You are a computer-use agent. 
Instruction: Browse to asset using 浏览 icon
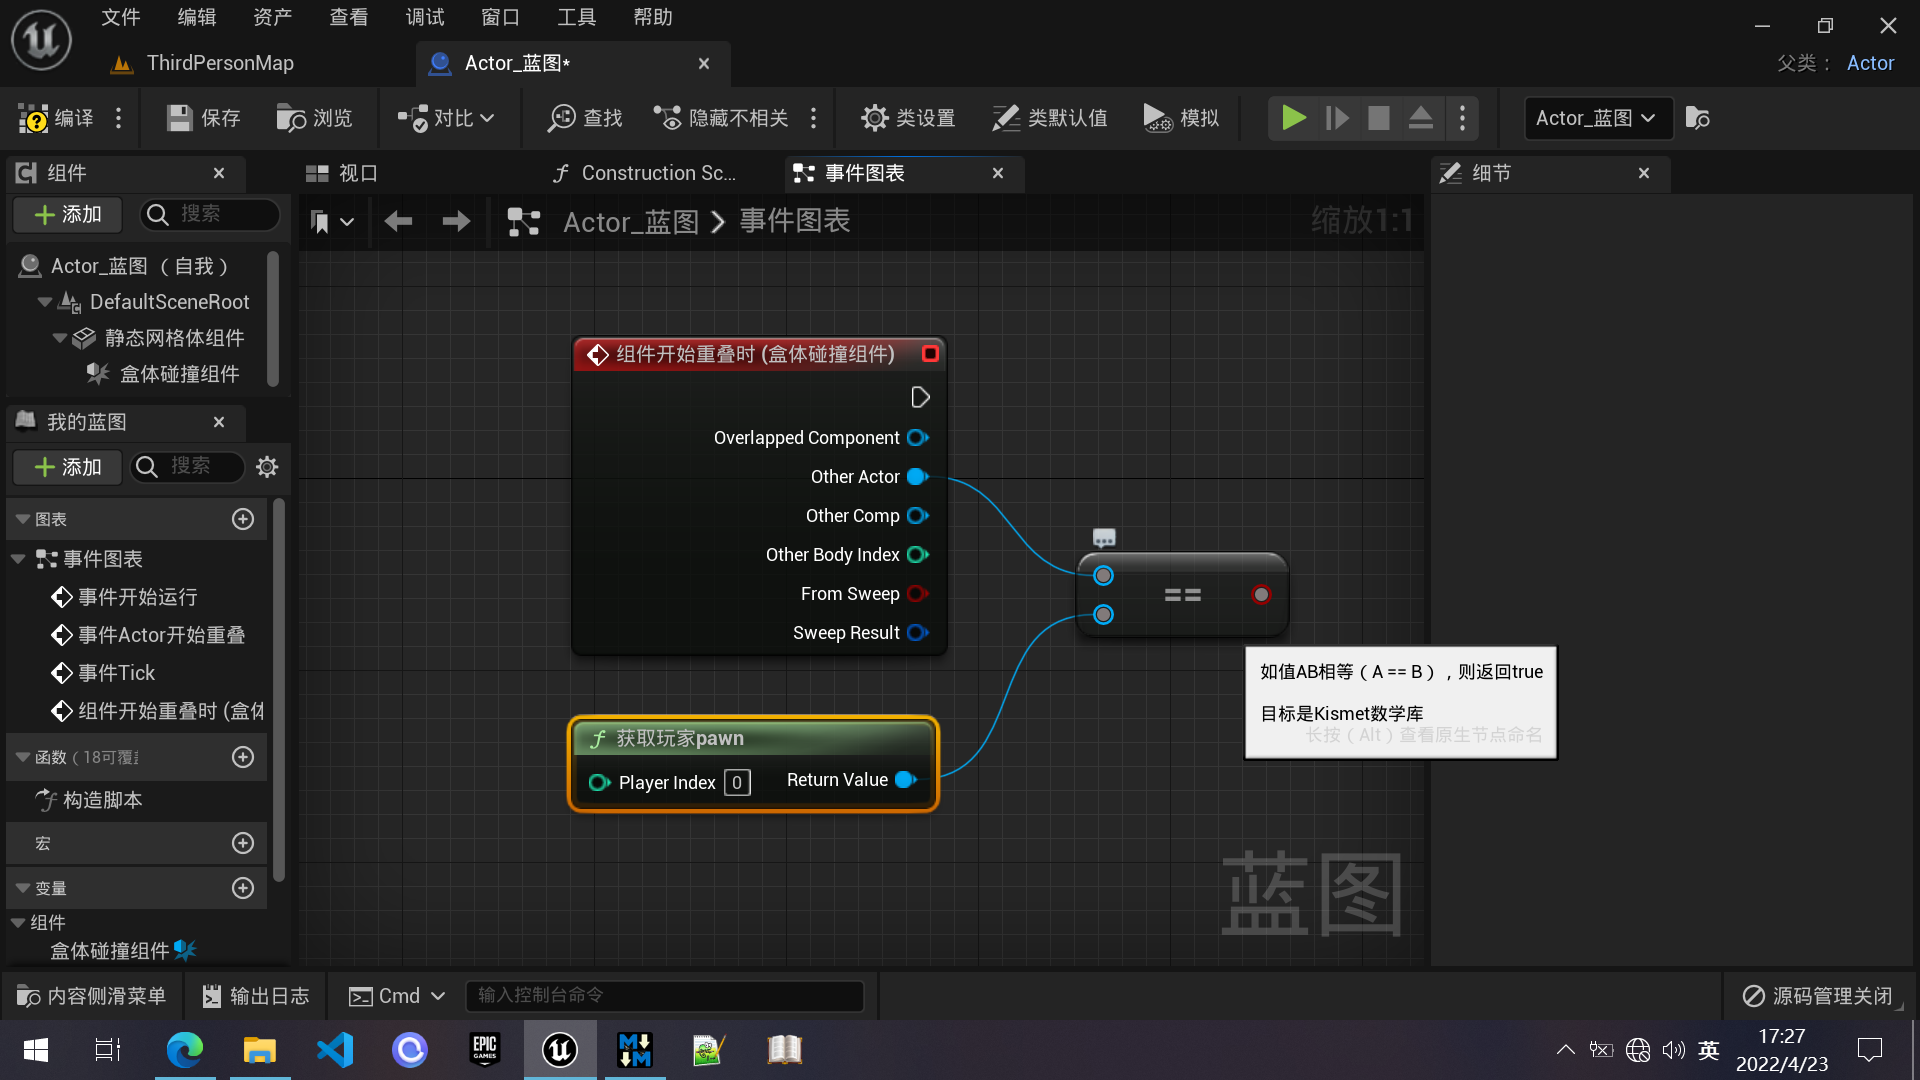point(314,118)
